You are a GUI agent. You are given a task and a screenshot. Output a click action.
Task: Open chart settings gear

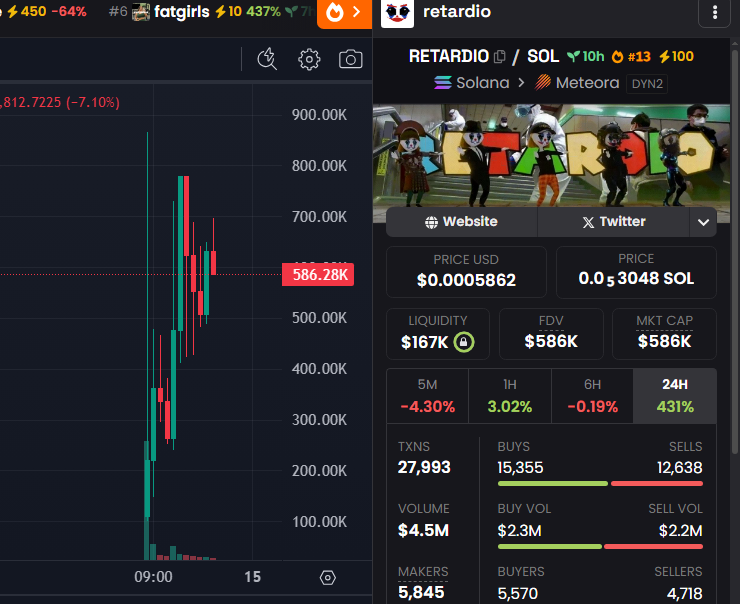(x=309, y=59)
